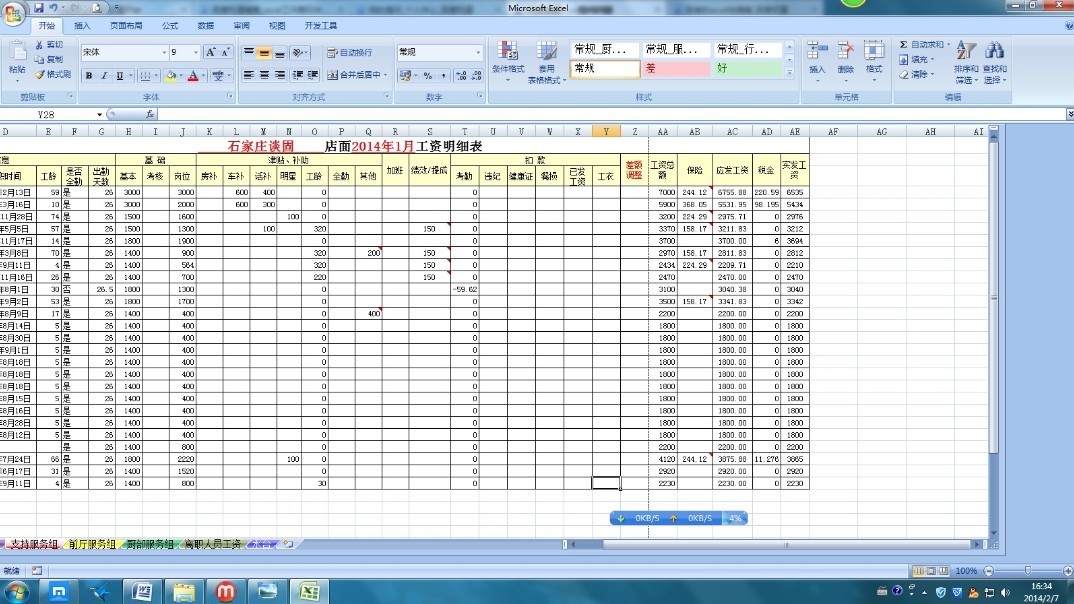Viewport: 1074px width, 604px height.
Task: Toggle top vertical alignment
Action: click(249, 53)
